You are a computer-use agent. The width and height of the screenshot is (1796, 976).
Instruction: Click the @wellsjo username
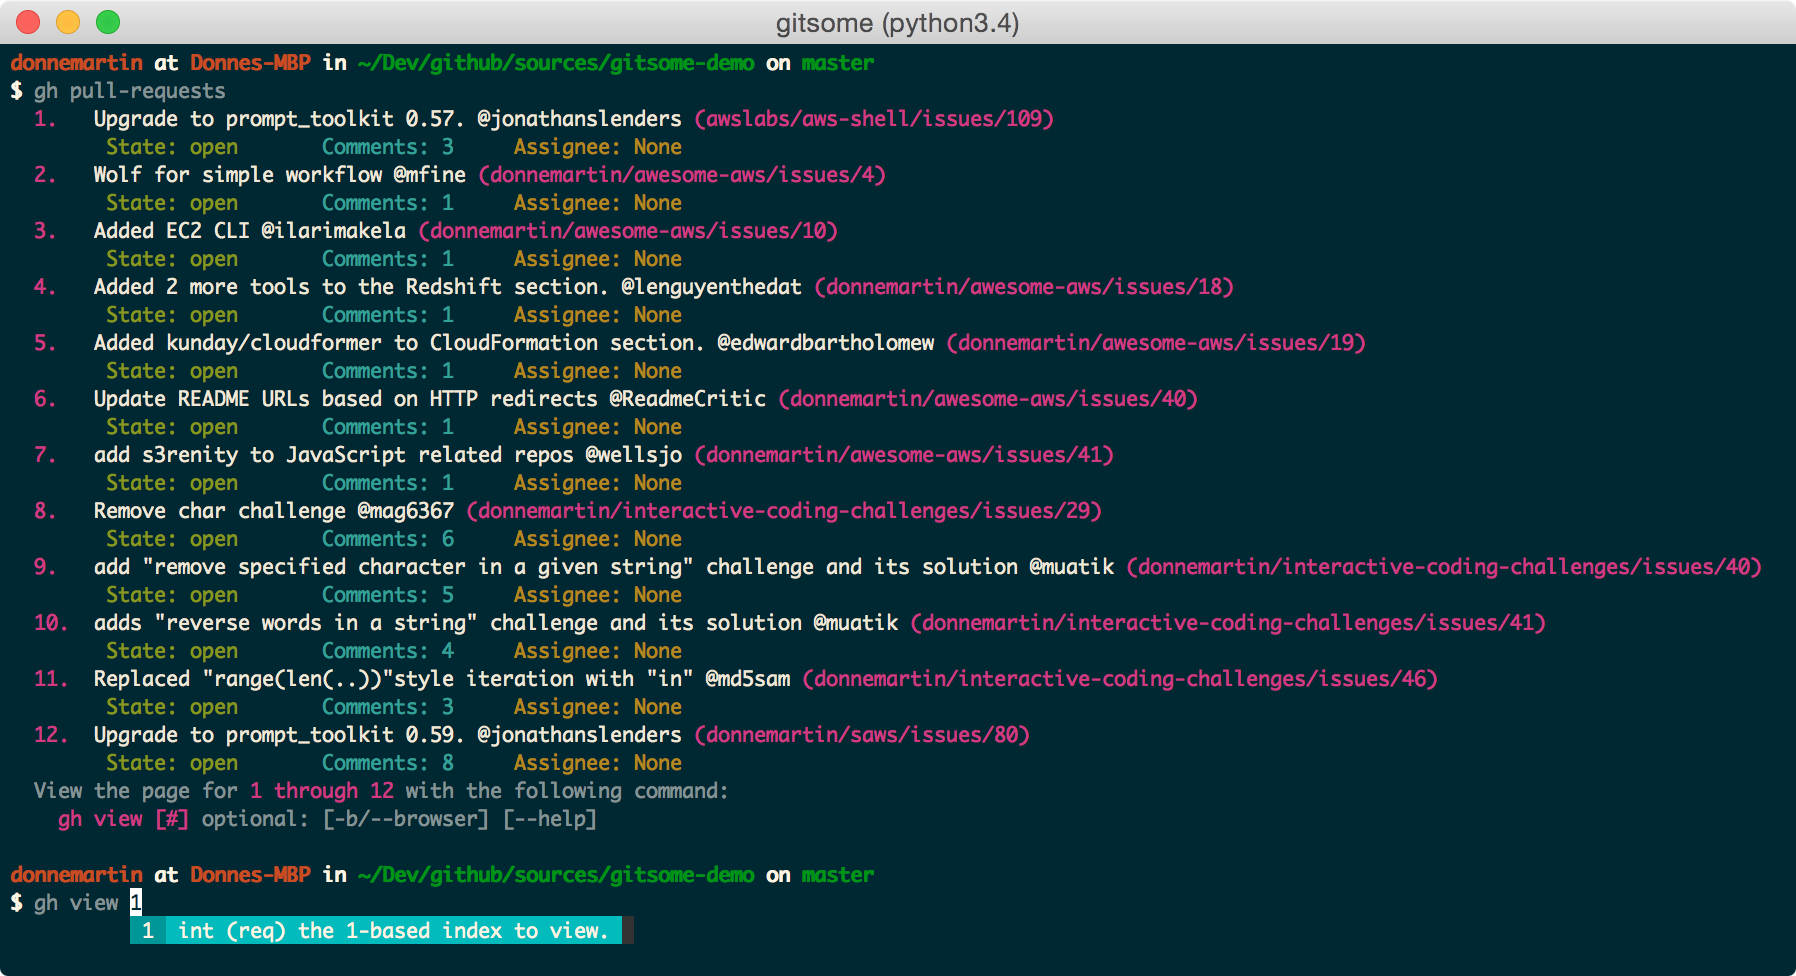tap(634, 455)
